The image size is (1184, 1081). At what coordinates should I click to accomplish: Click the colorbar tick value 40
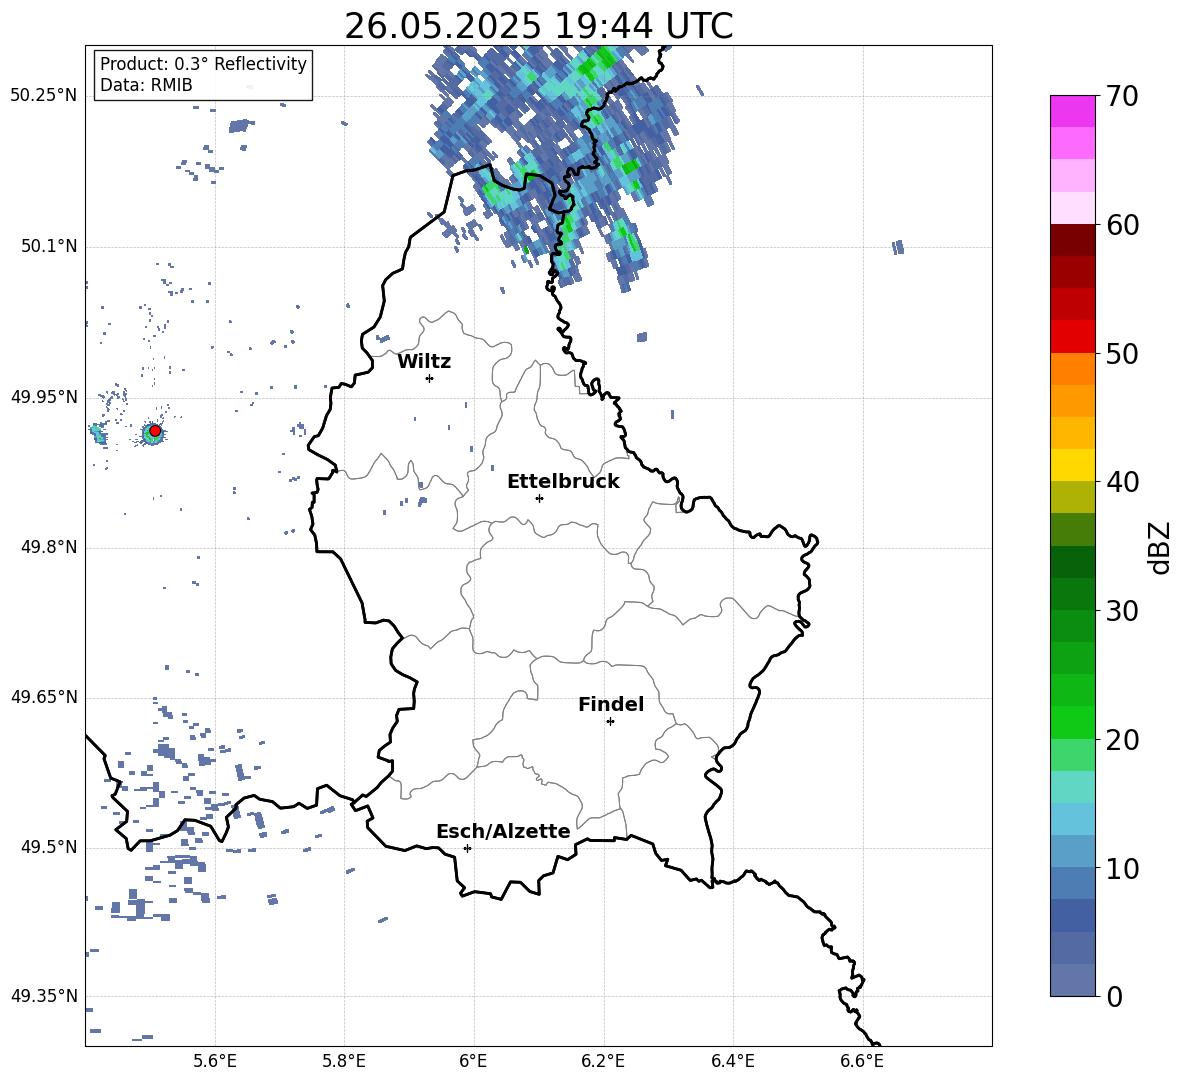1122,482
